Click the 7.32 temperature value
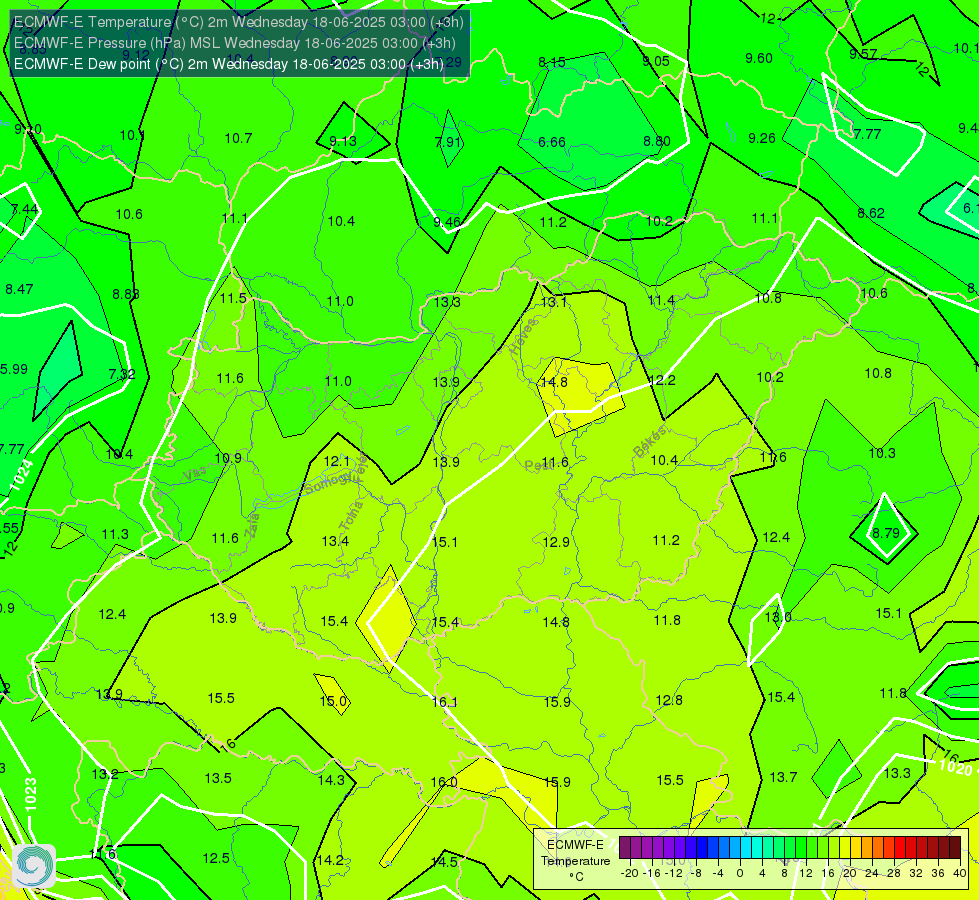 [122, 374]
